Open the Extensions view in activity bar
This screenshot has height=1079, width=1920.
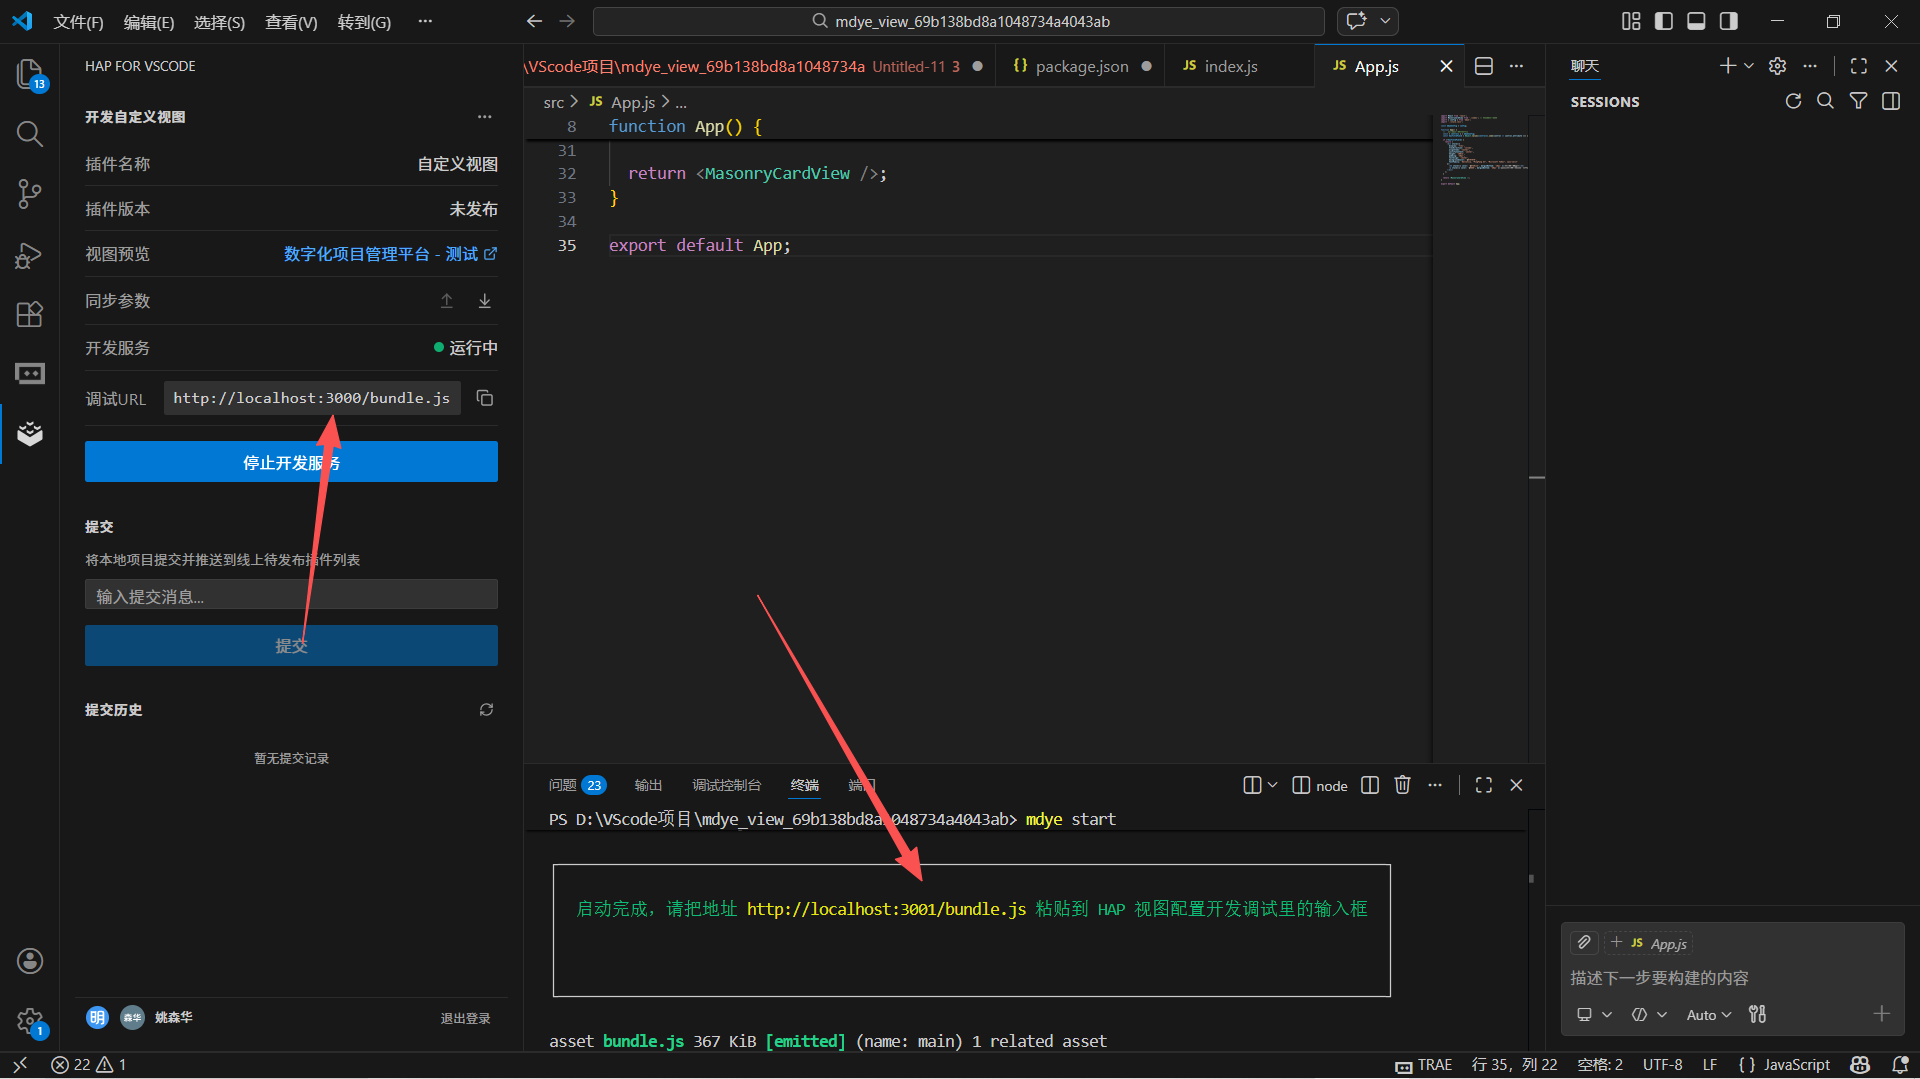29,314
